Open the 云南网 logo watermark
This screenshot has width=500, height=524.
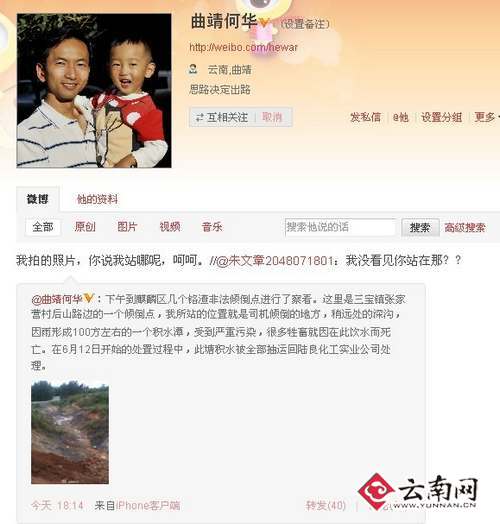point(418,491)
